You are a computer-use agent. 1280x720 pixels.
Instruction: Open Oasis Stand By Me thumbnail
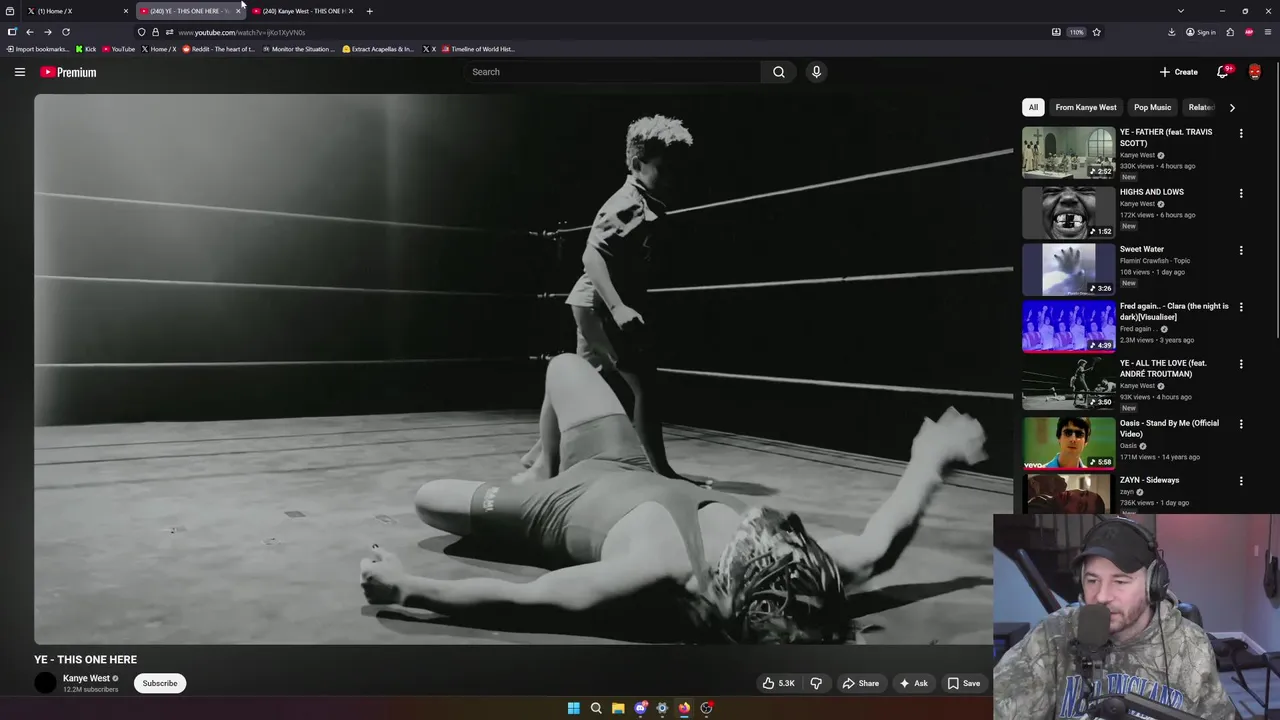tap(1068, 443)
